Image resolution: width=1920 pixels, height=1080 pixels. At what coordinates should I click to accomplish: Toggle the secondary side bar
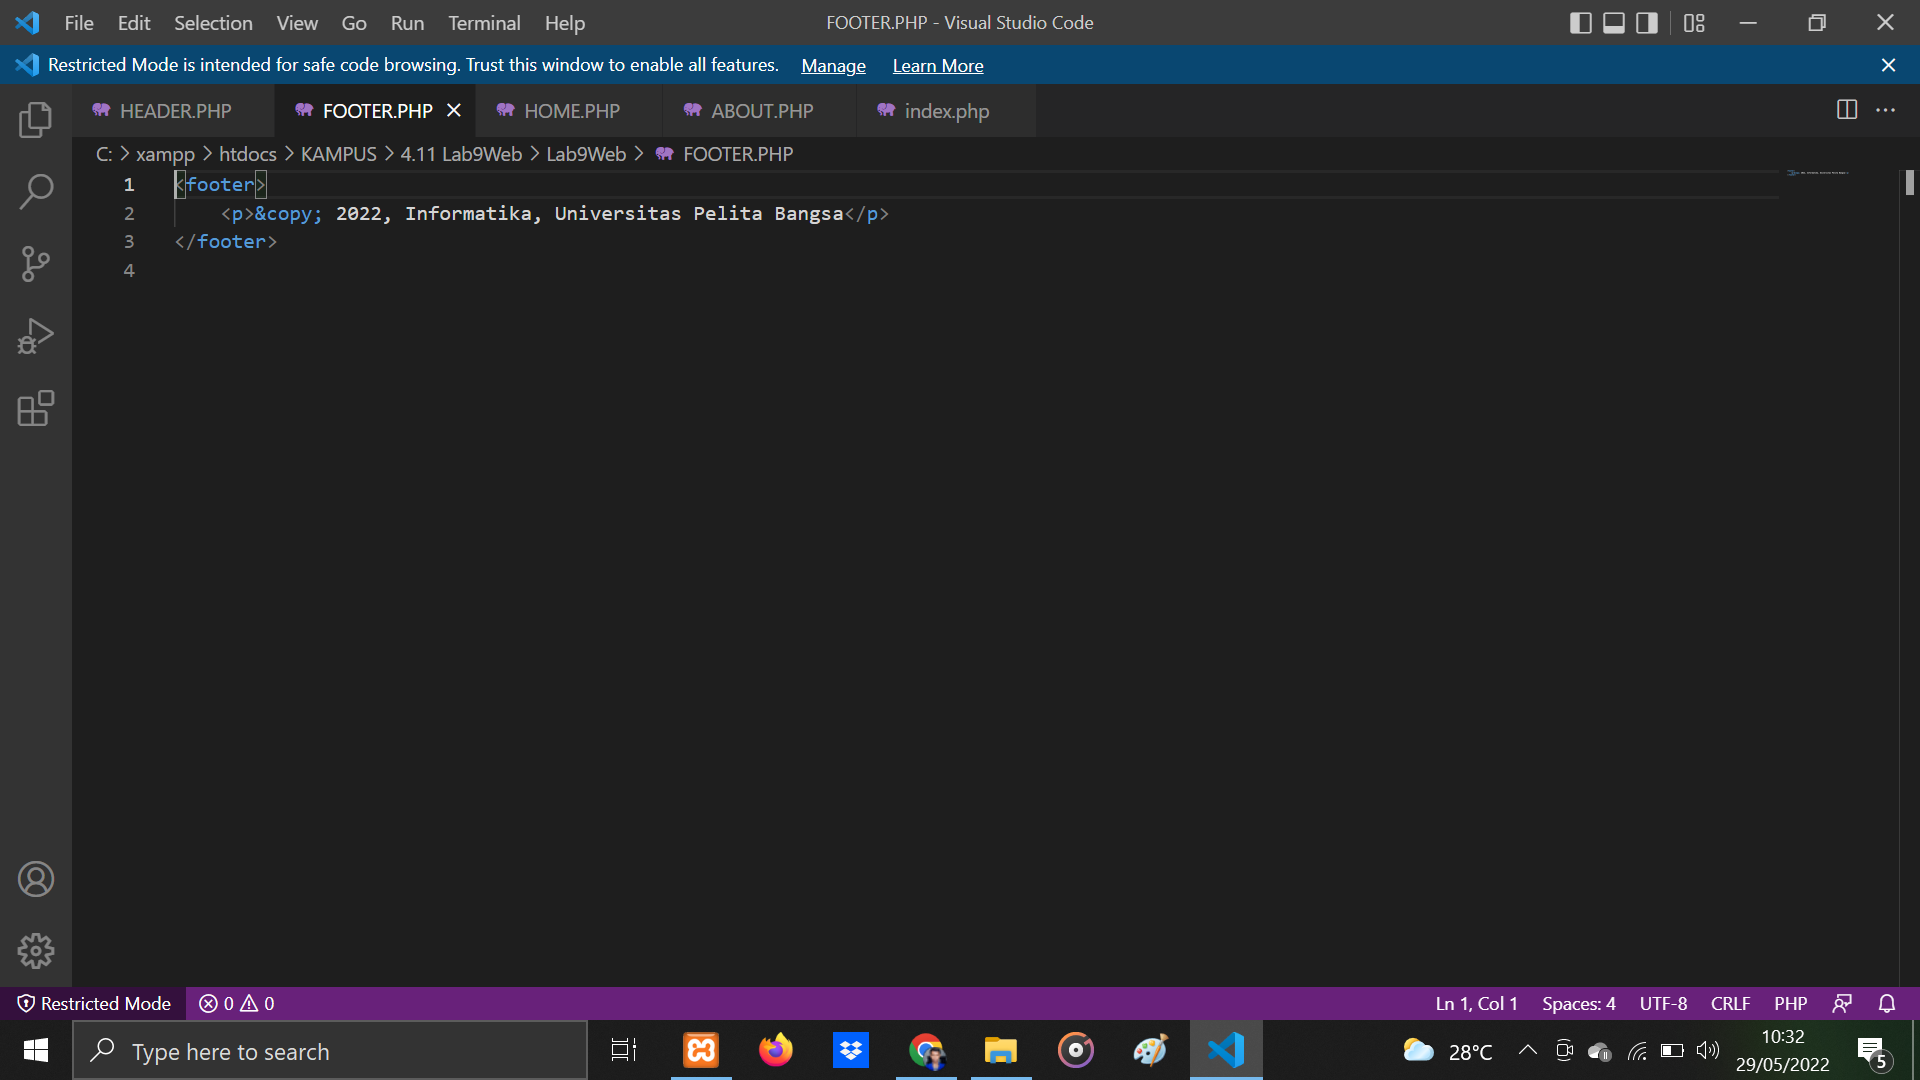(x=1646, y=22)
